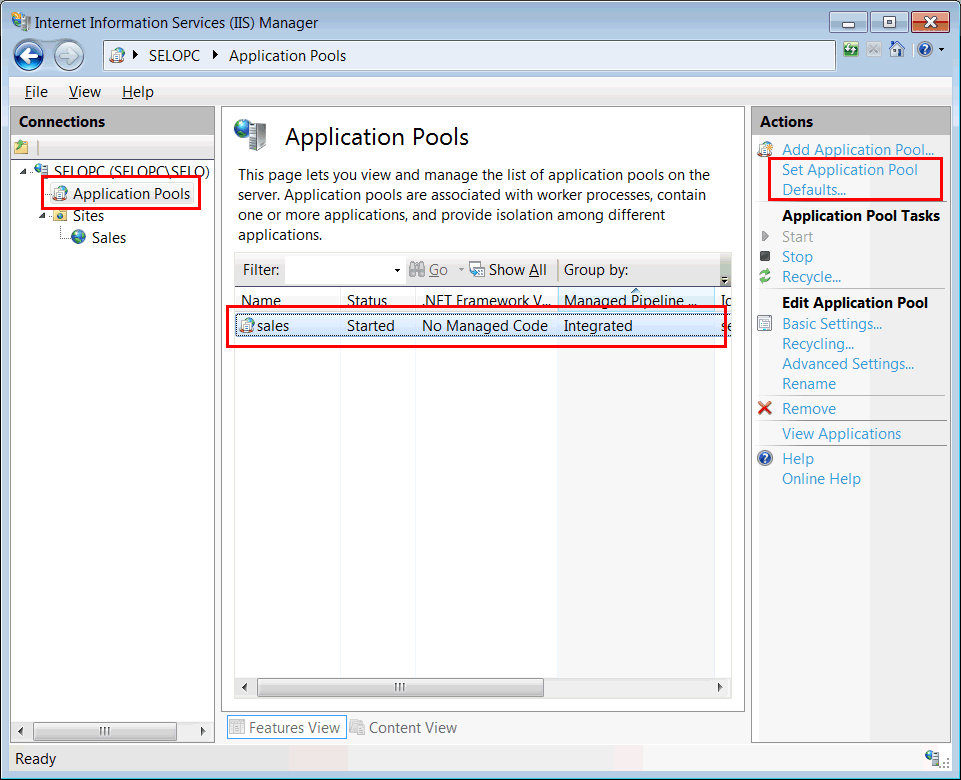Collapse the SELOPC server node
961x780 pixels.
click(x=23, y=172)
